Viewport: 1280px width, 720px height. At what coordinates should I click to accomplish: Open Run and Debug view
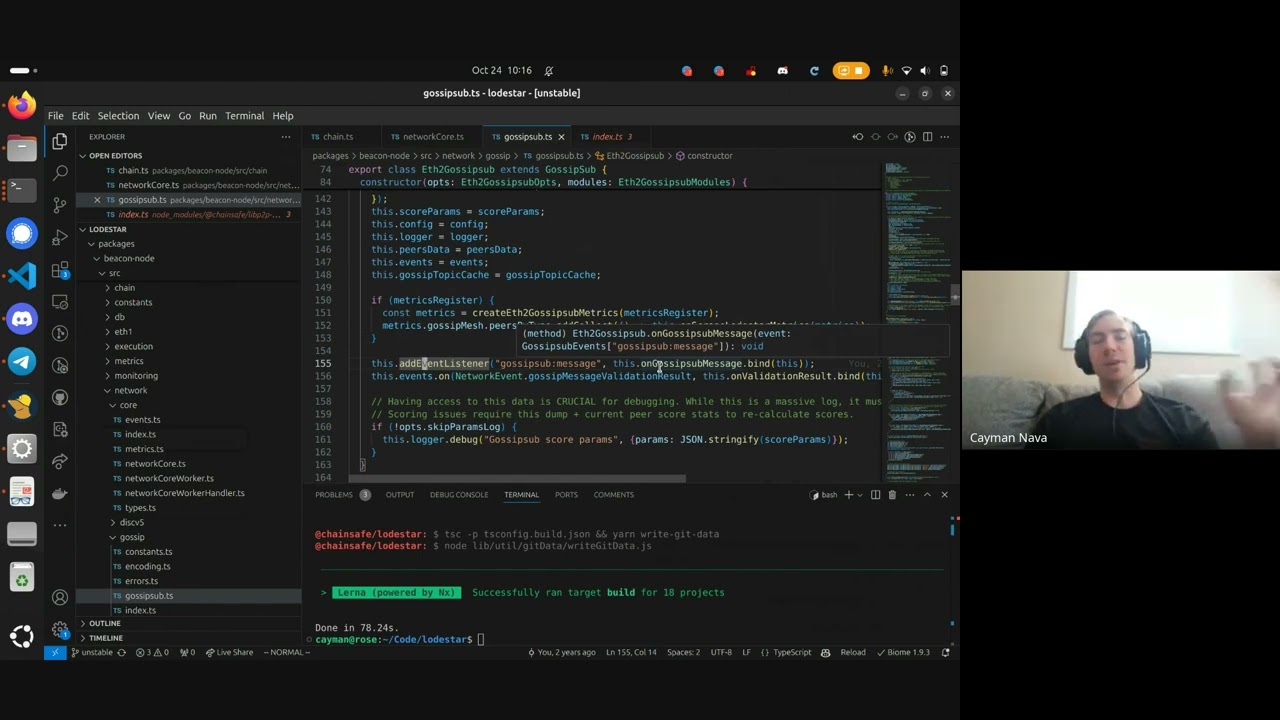pyautogui.click(x=60, y=236)
